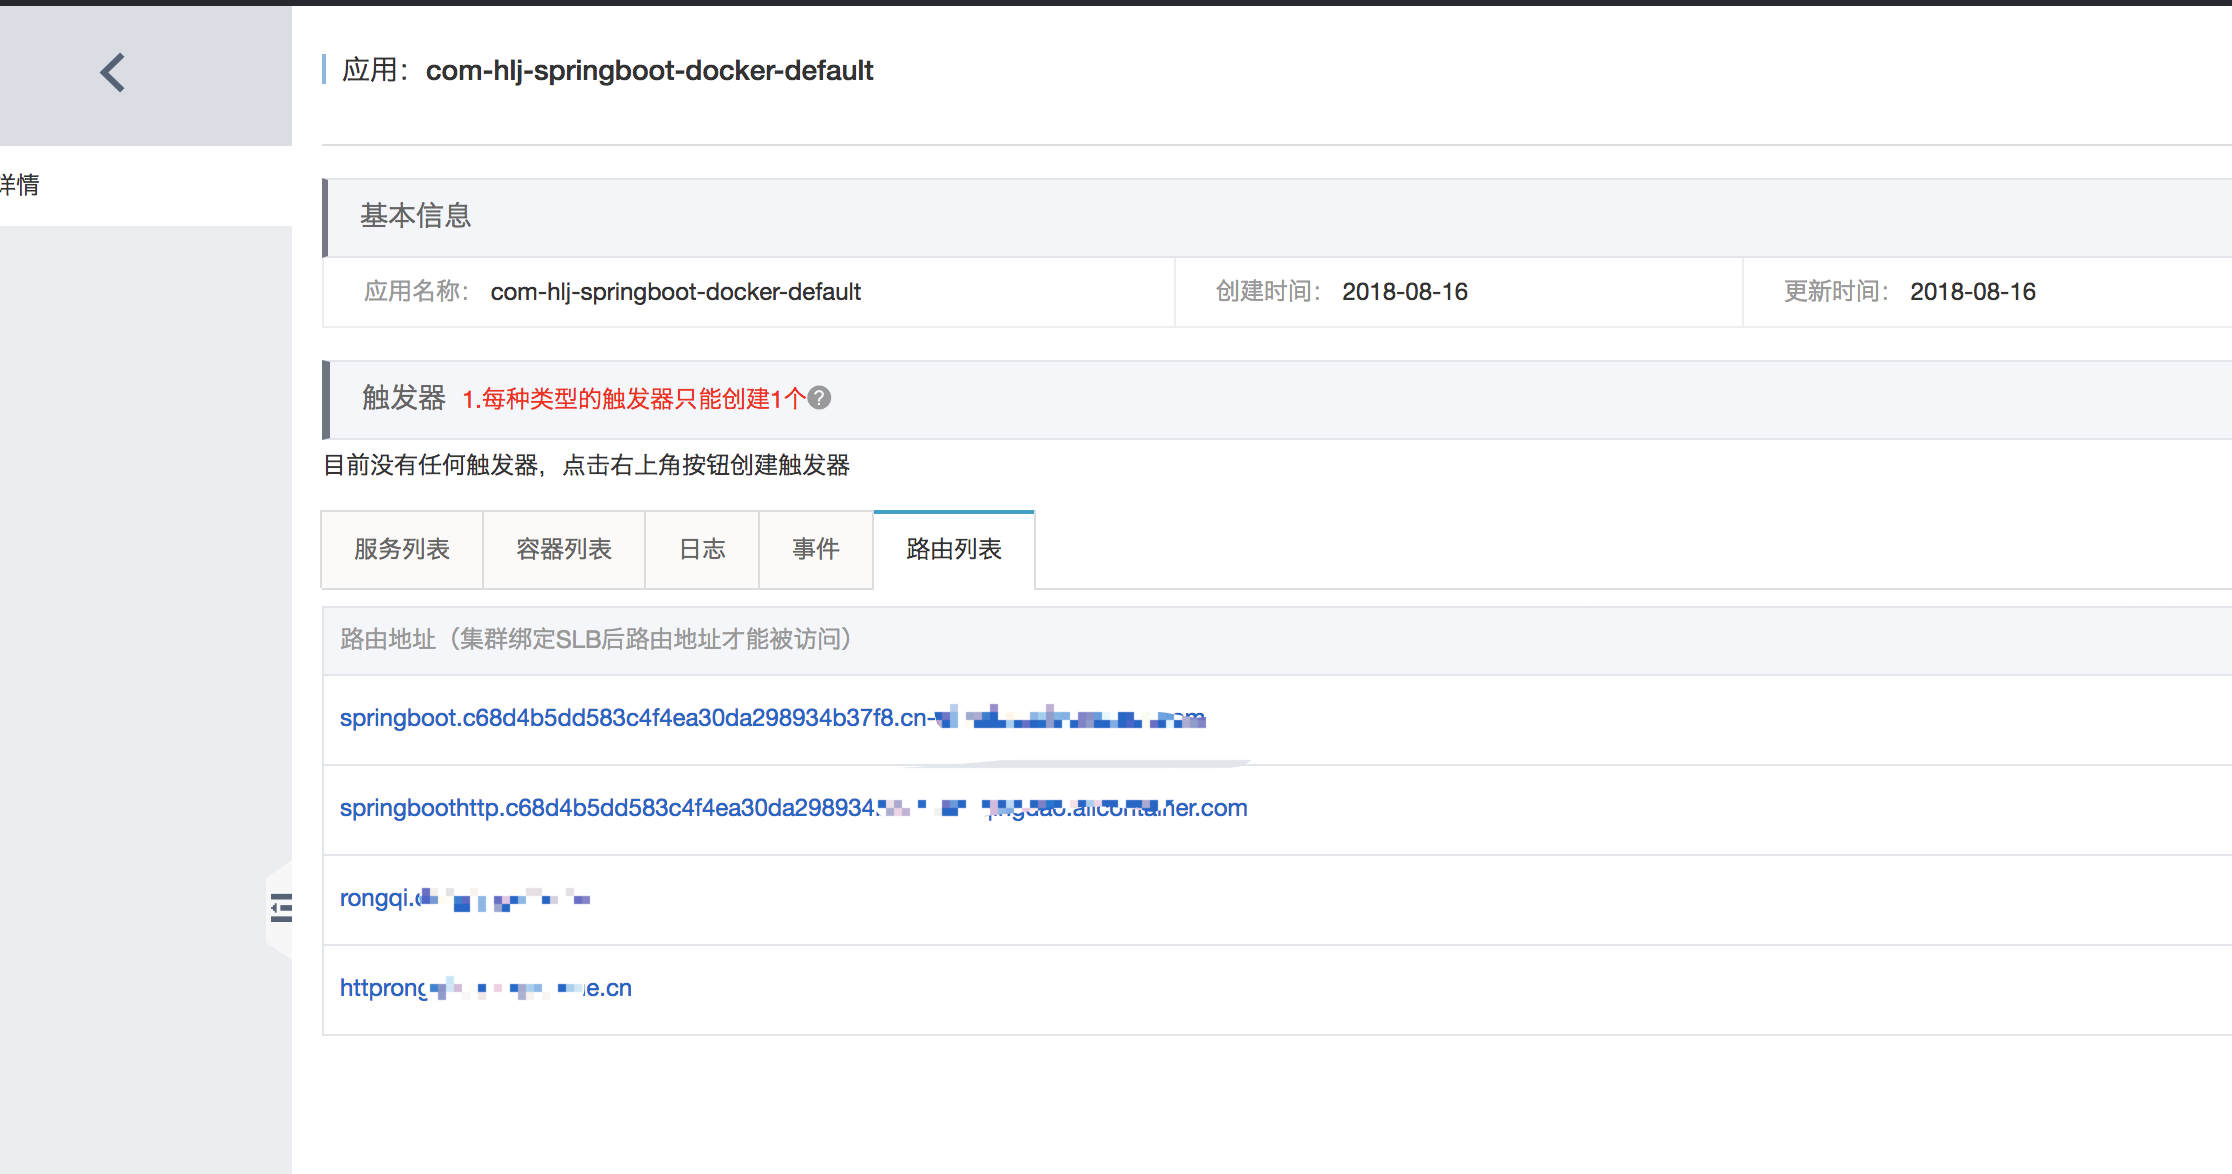The image size is (2232, 1174).
Task: Click the 触发器 section title
Action: (x=404, y=398)
